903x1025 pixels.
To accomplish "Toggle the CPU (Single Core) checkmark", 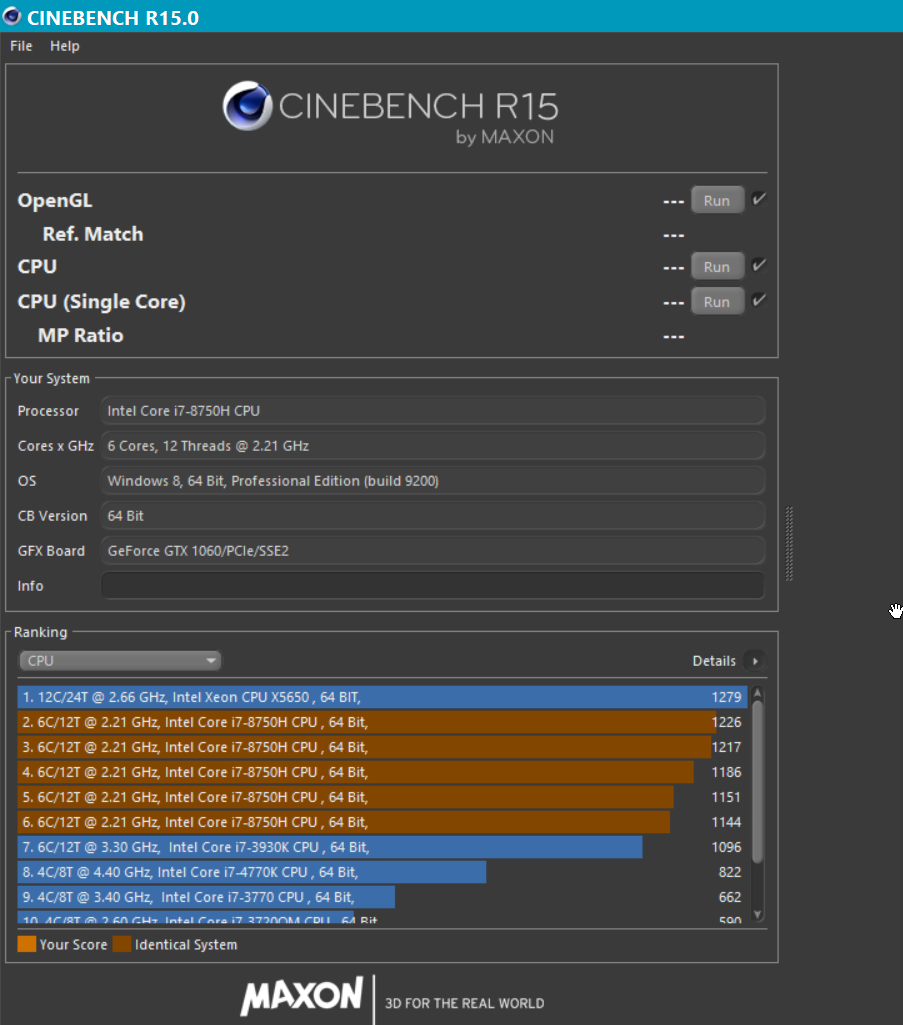I will point(758,301).
